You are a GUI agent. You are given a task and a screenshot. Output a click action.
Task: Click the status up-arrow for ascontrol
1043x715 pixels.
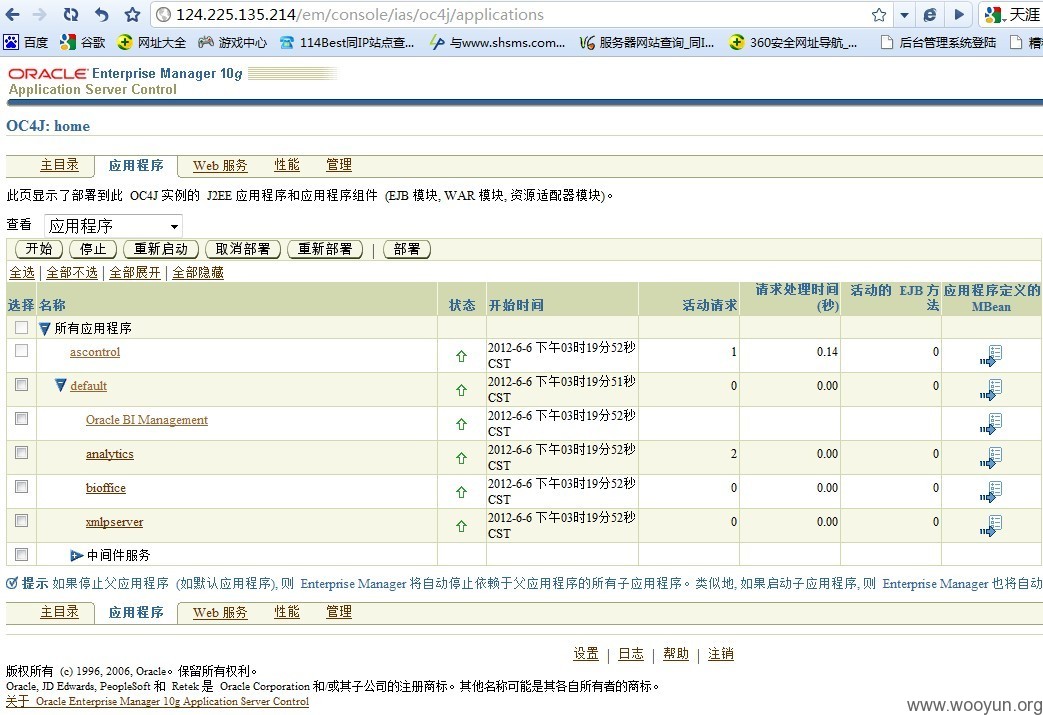pos(461,357)
